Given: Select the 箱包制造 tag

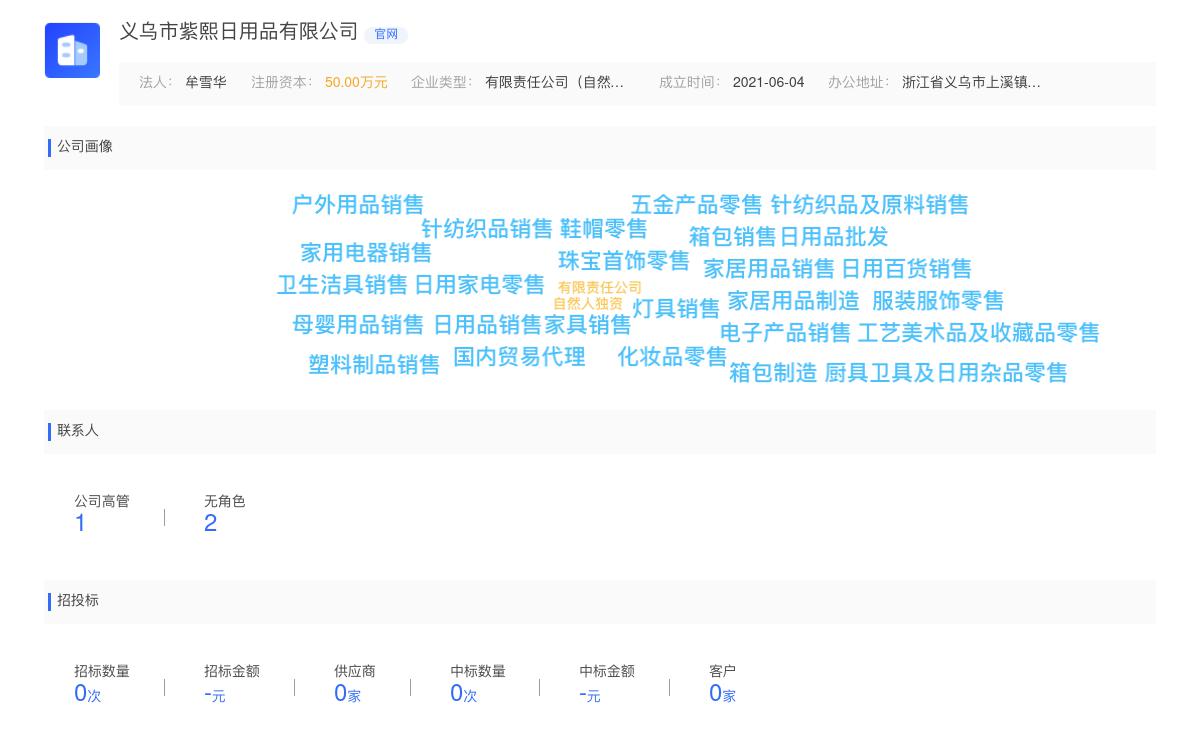Looking at the screenshot, I should click(x=773, y=373).
